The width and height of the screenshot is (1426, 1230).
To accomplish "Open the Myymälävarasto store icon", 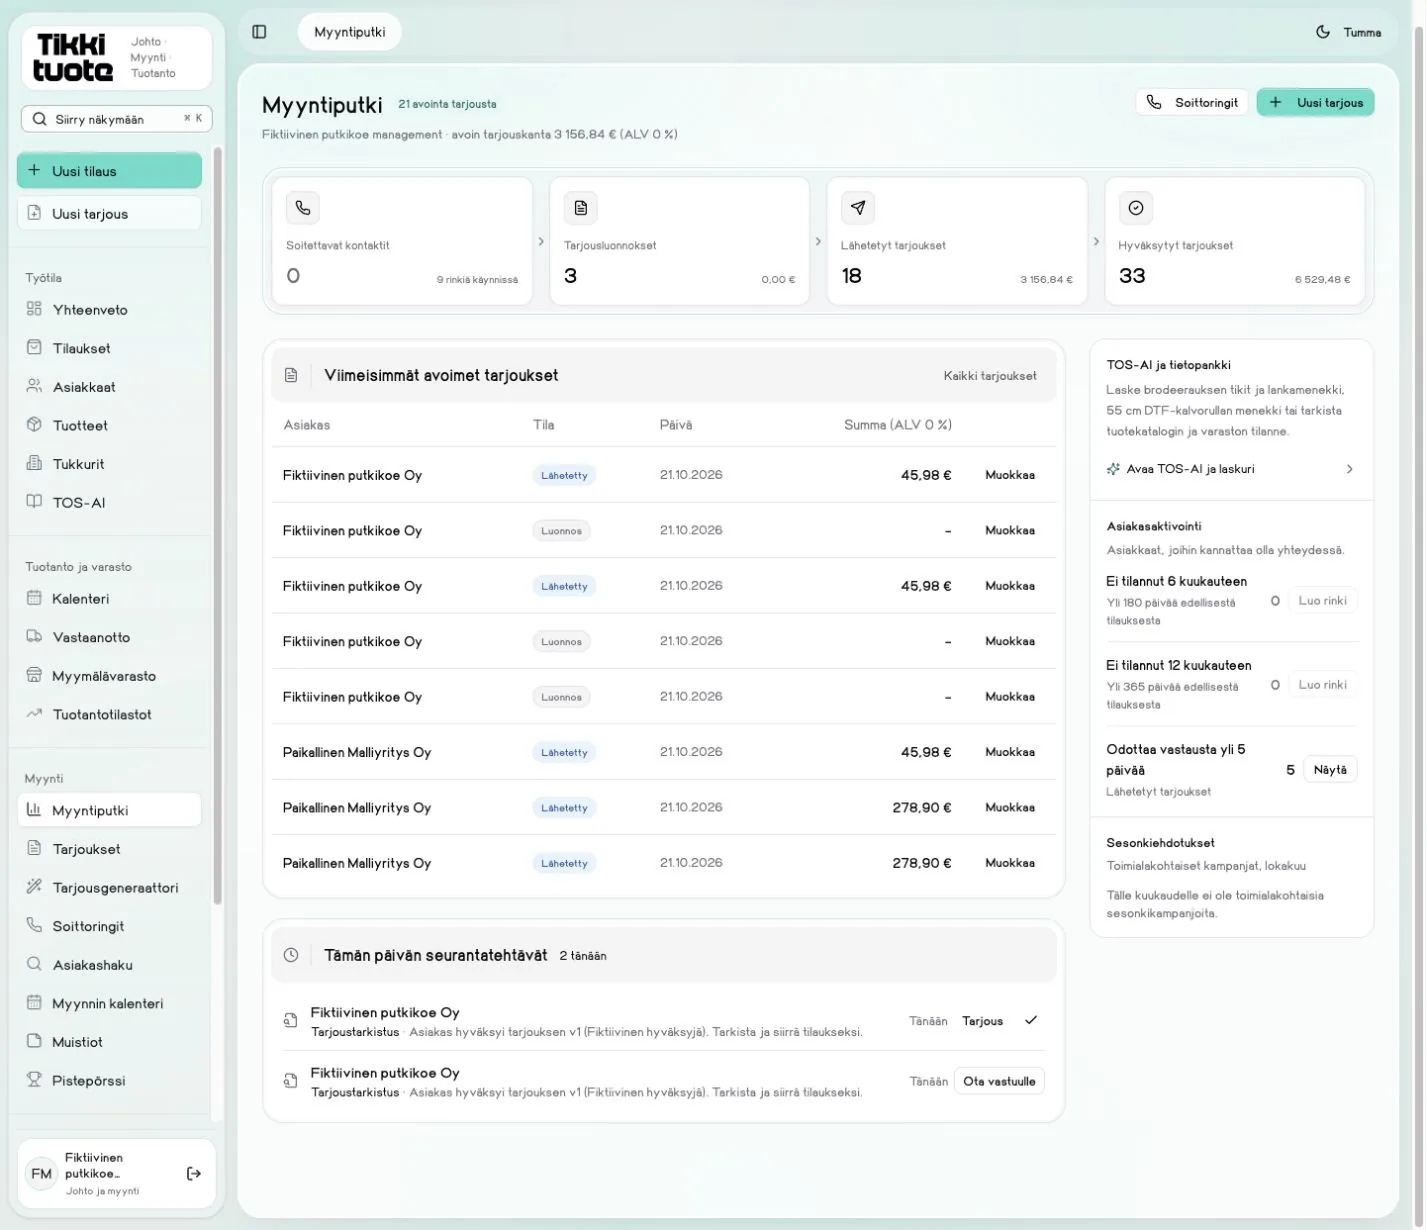I will point(34,675).
